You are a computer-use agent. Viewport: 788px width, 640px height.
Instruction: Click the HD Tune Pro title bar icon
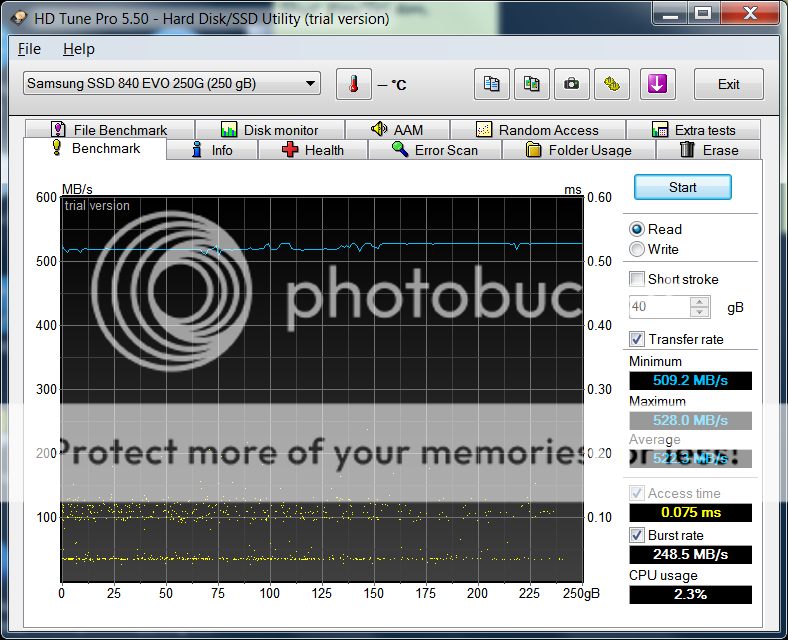click(19, 19)
